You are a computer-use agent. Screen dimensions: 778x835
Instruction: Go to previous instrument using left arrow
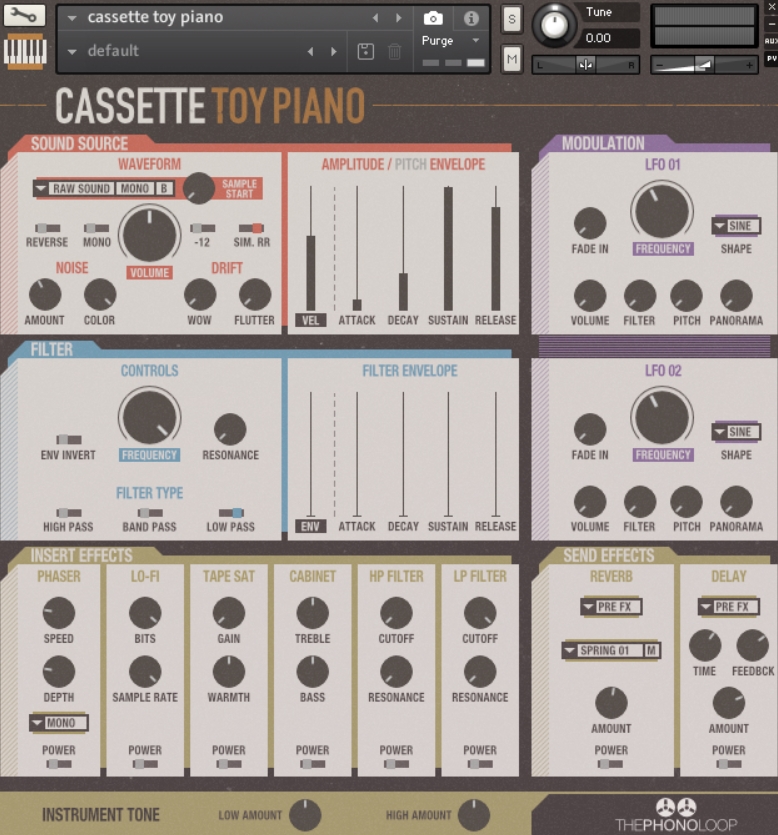(375, 18)
